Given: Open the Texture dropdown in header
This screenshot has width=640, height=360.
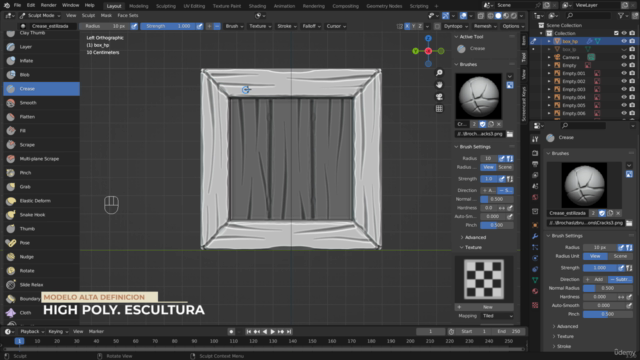Looking at the screenshot, I should pyautogui.click(x=260, y=26).
